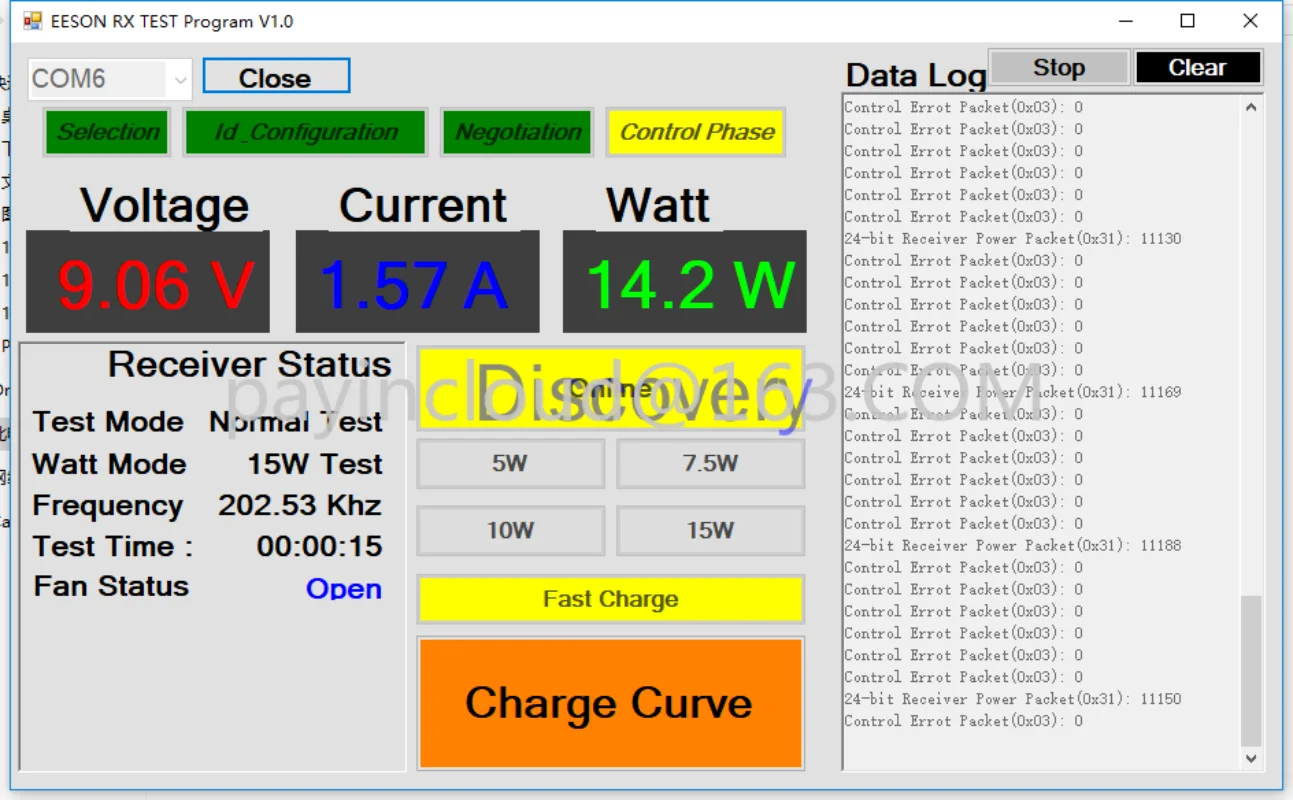Click log line with power value 11188

coord(1012,546)
